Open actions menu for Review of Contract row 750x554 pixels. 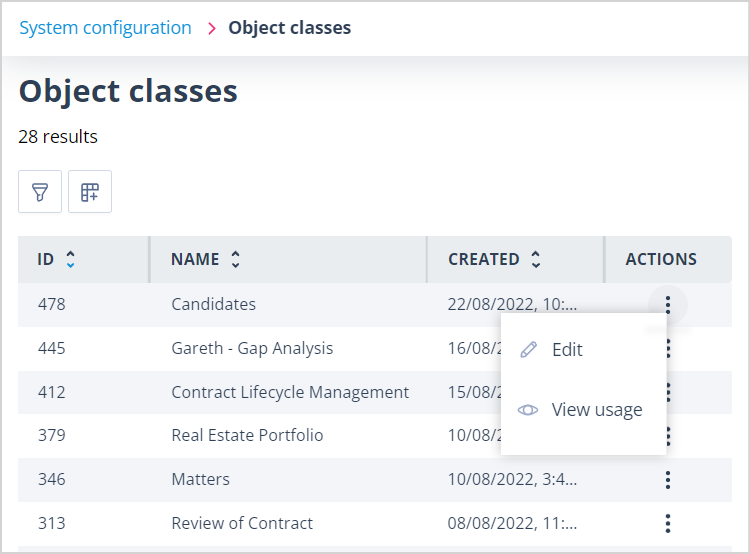pyautogui.click(x=668, y=523)
